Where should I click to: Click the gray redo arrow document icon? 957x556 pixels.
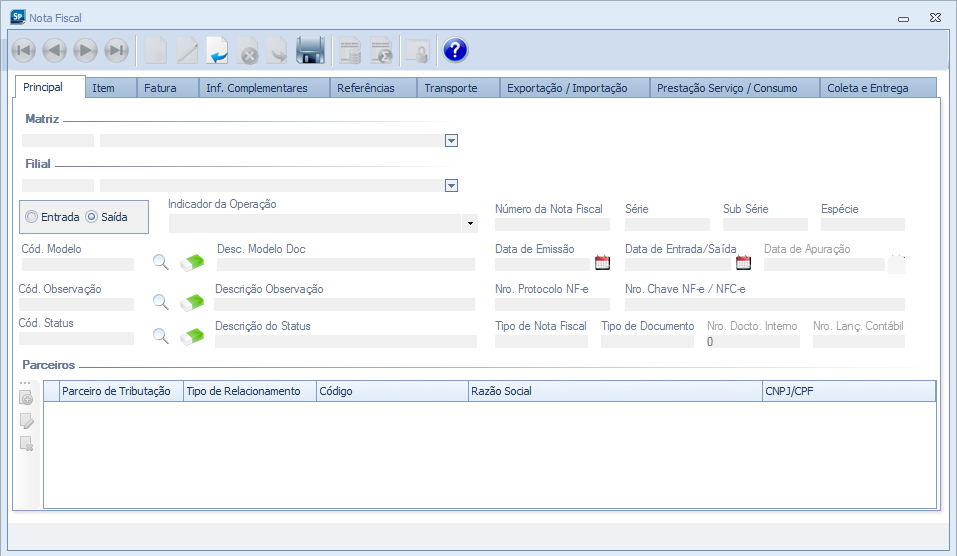pyautogui.click(x=278, y=51)
